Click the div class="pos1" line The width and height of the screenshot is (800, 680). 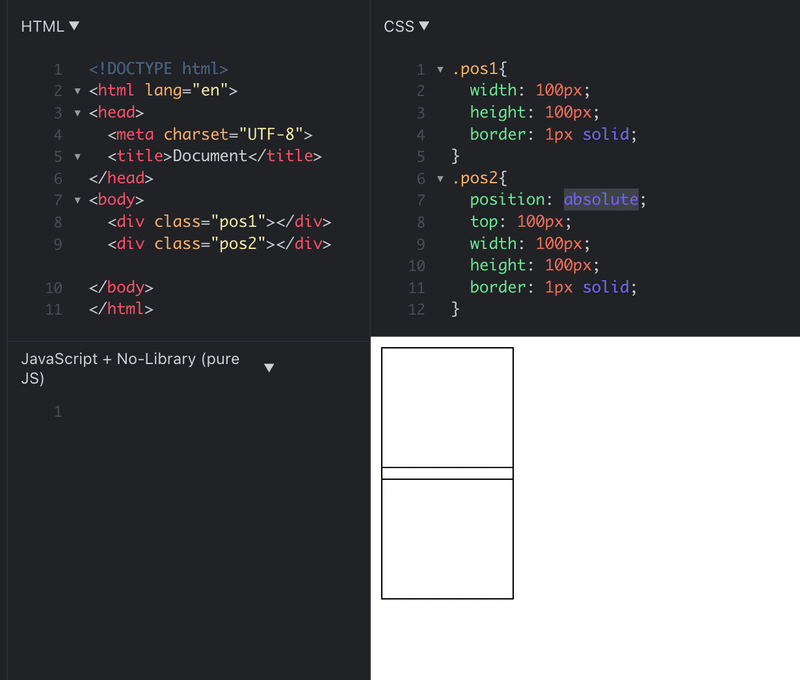[219, 222]
